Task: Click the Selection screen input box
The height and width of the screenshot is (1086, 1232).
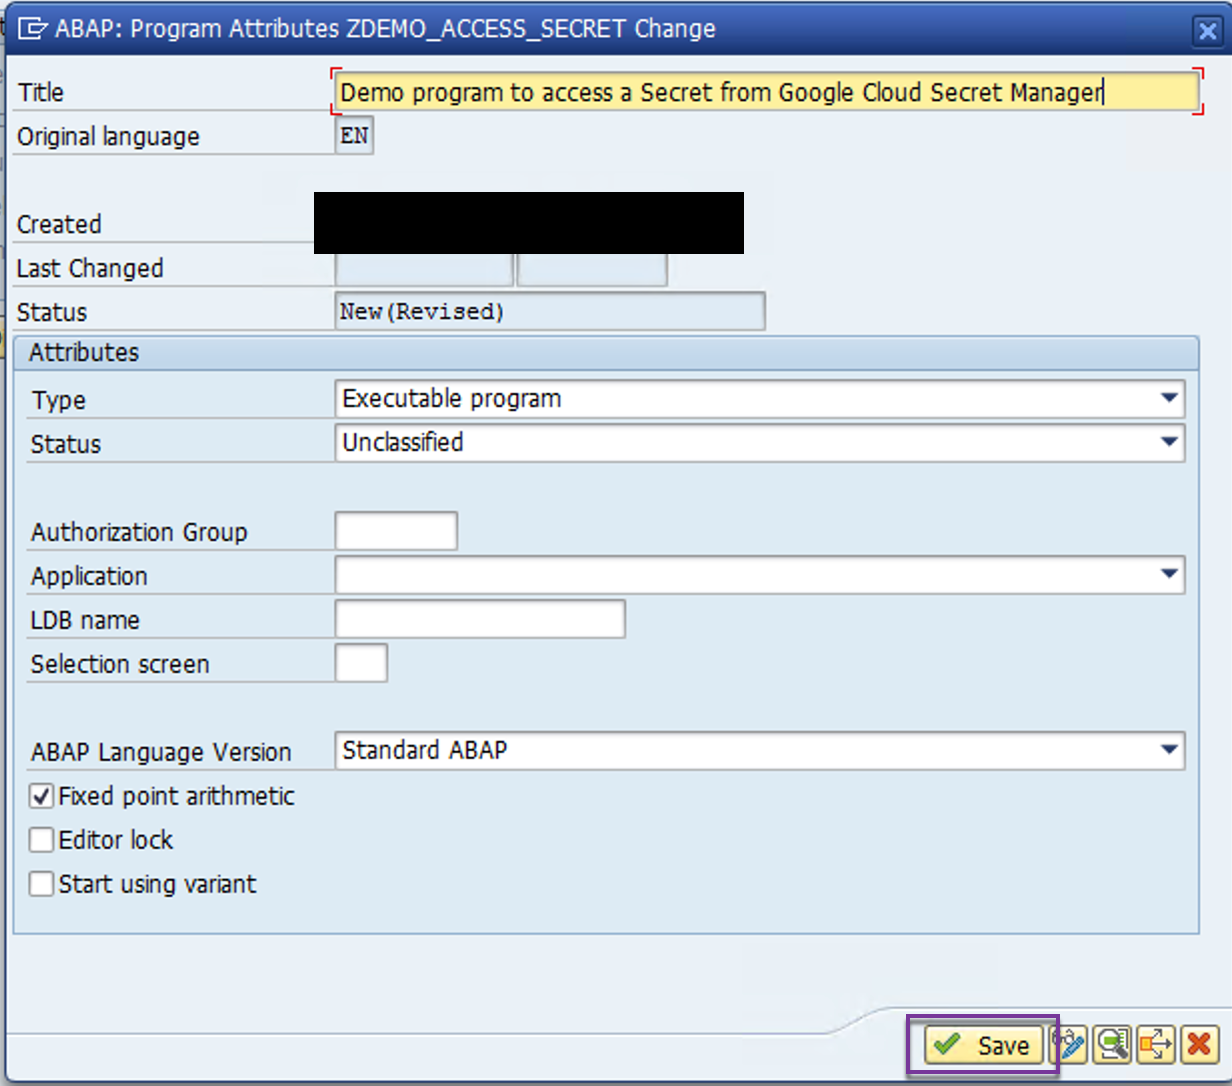Action: [x=361, y=663]
